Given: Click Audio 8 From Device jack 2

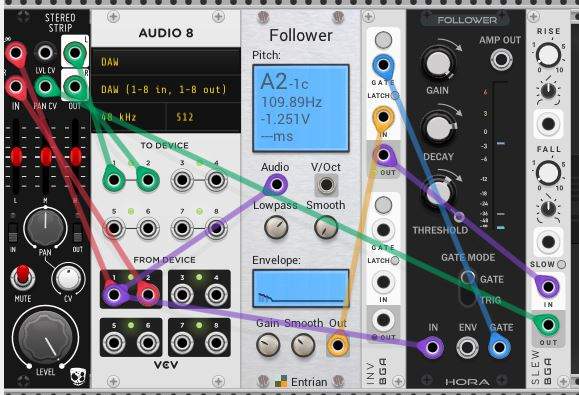Looking at the screenshot, I should click(148, 295).
